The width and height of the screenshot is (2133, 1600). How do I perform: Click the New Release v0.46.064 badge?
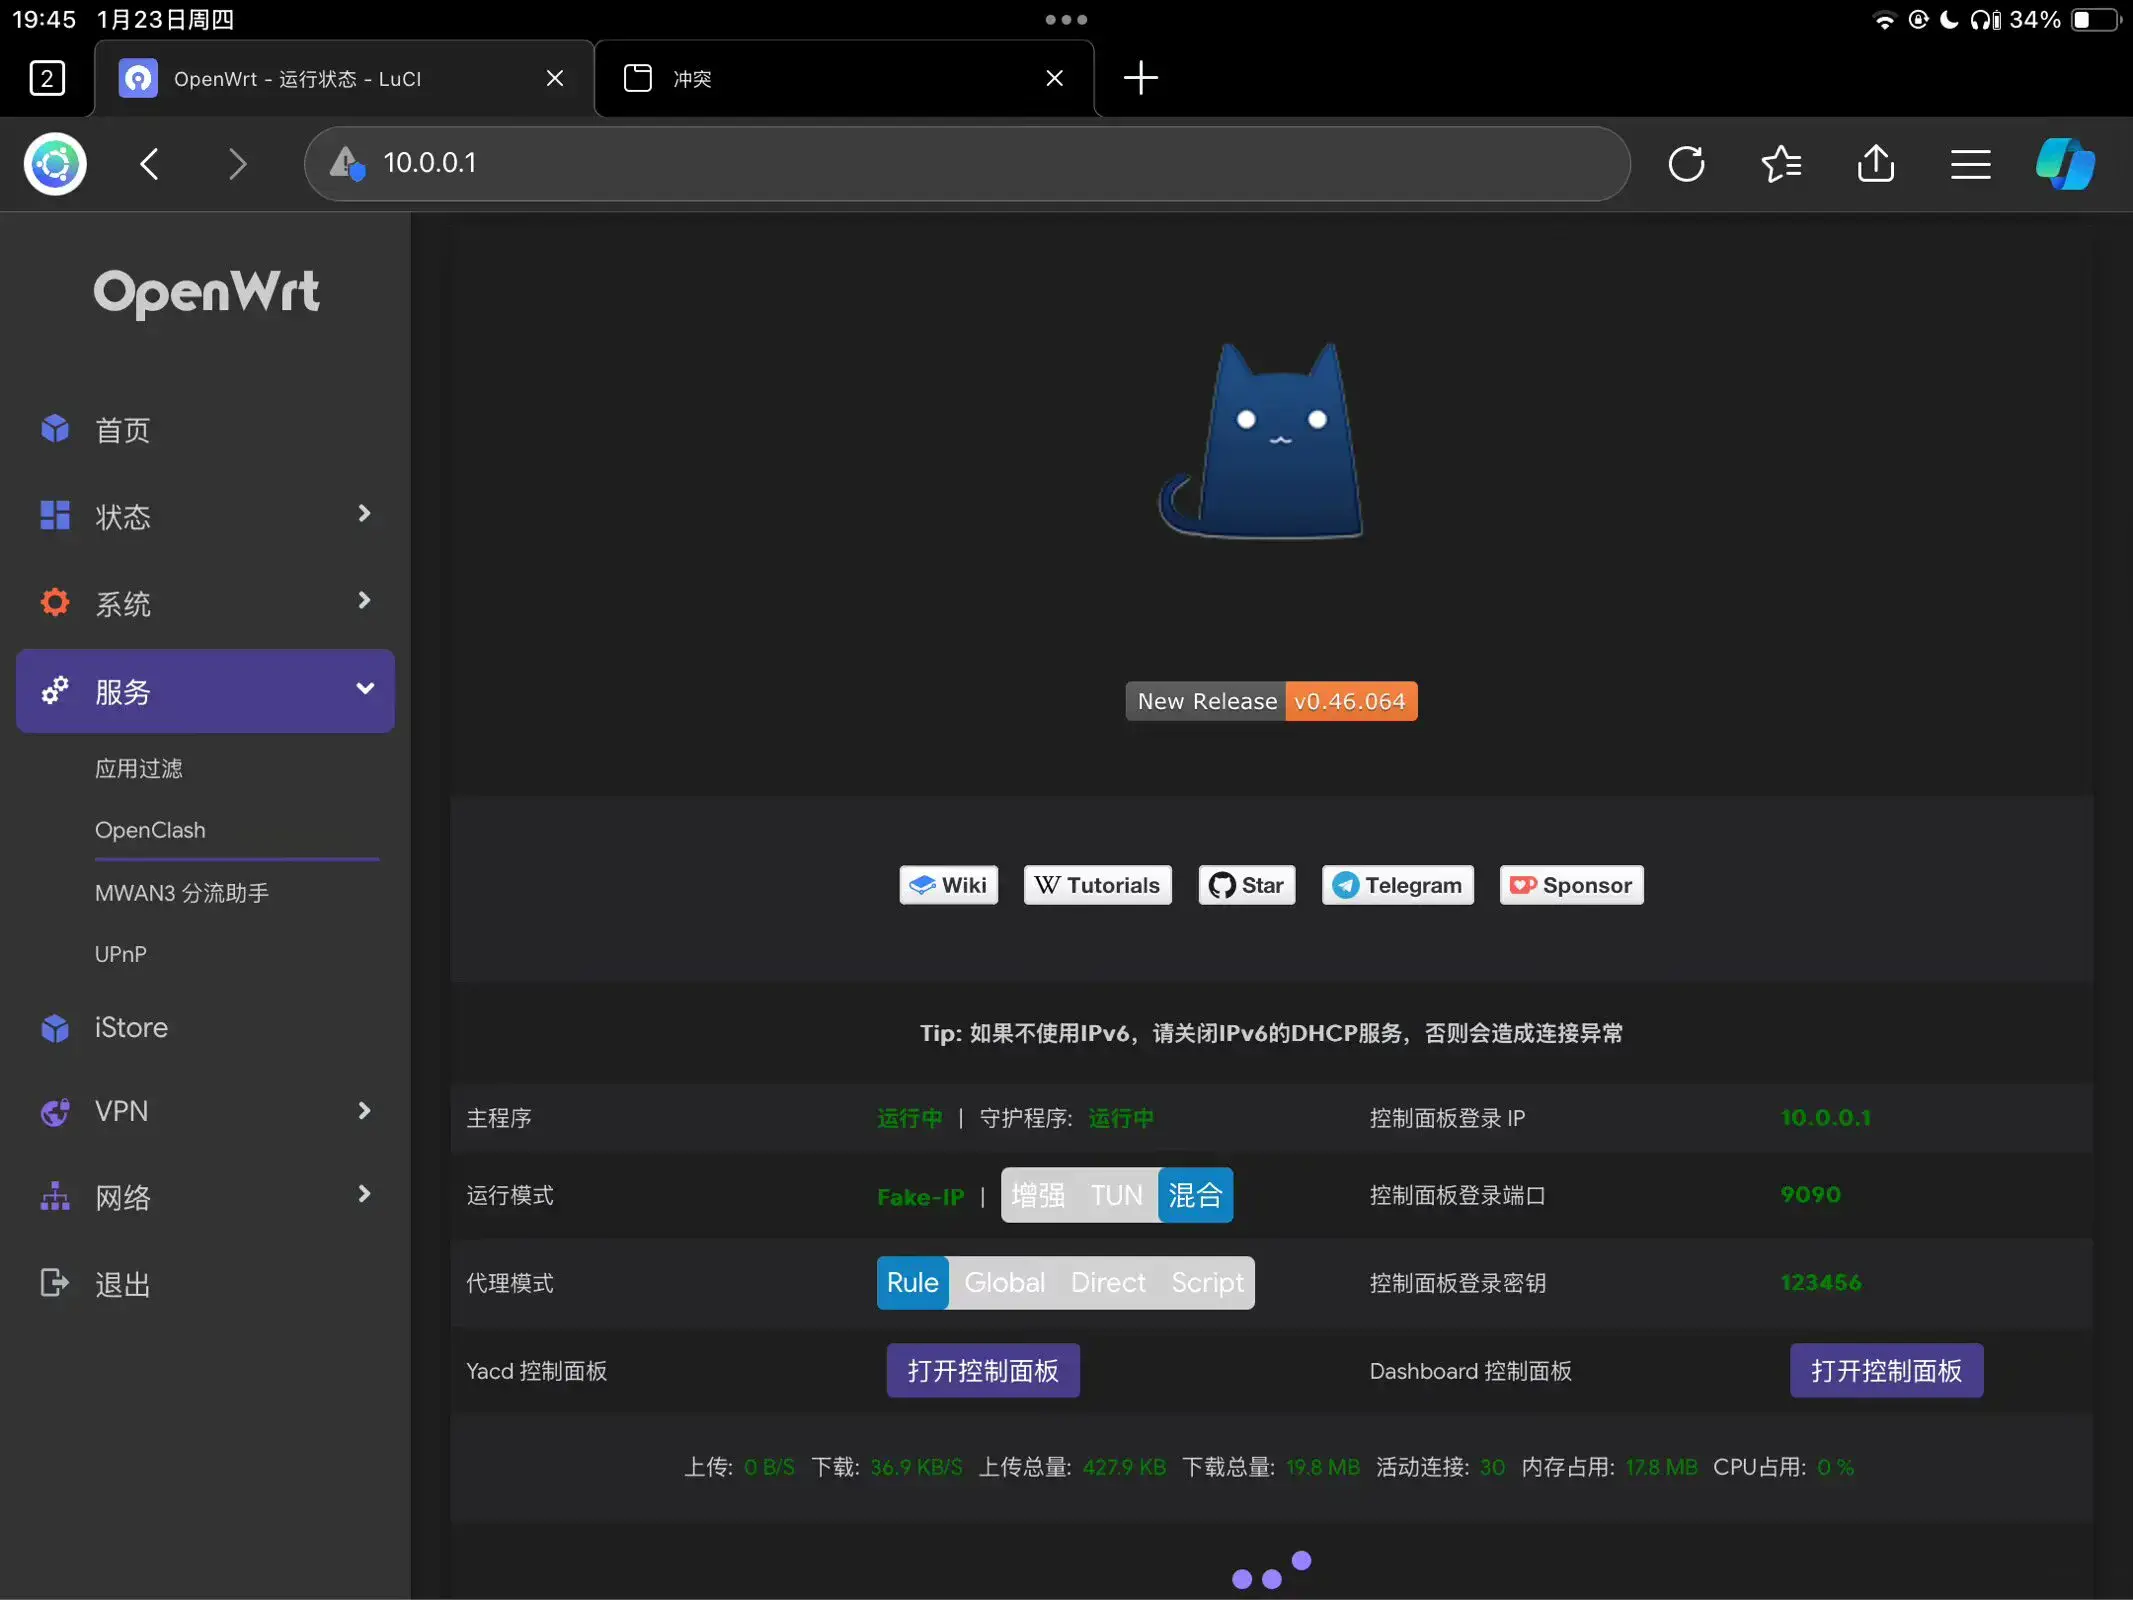[1271, 701]
